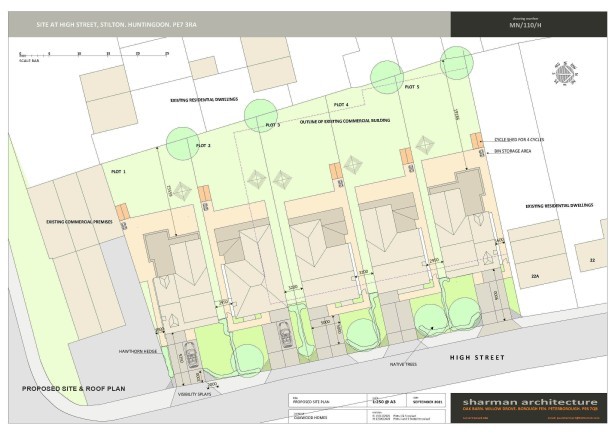Select the PLOT 1 label
This screenshot has width=616, height=435.
point(118,172)
